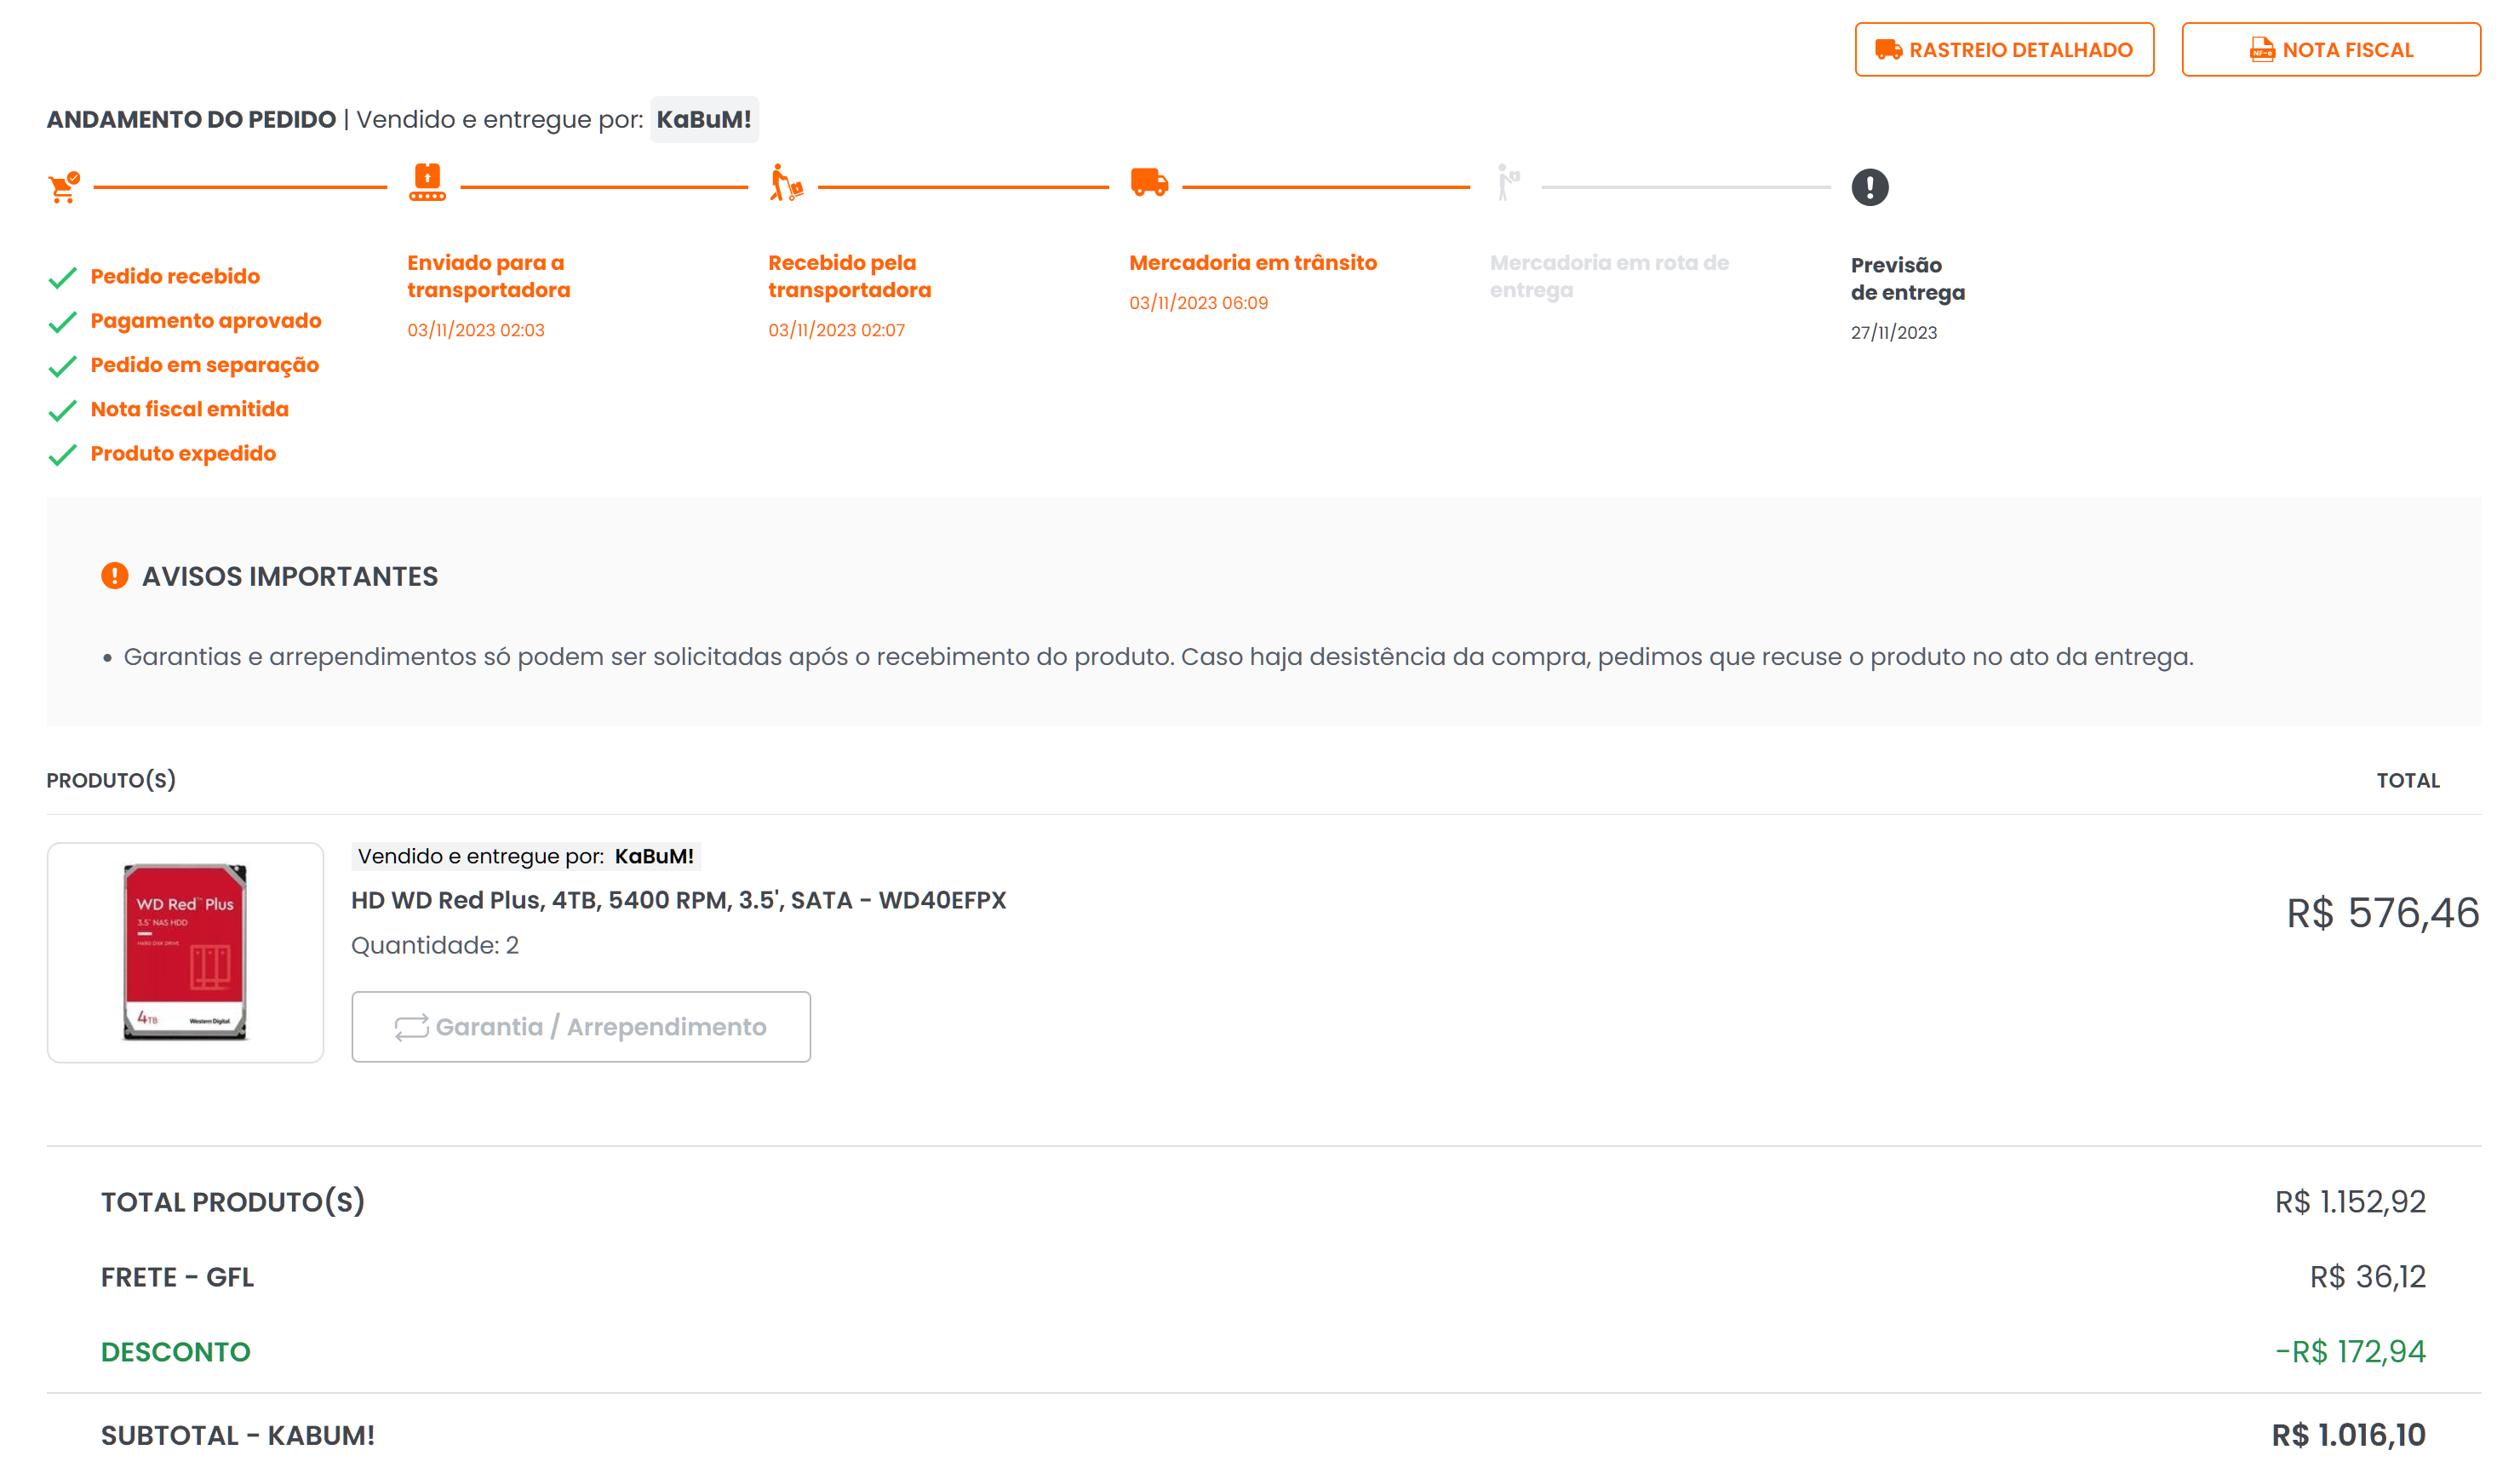Open the Rastreio Detalhado tracking button
The image size is (2520, 1473).
point(2004,49)
